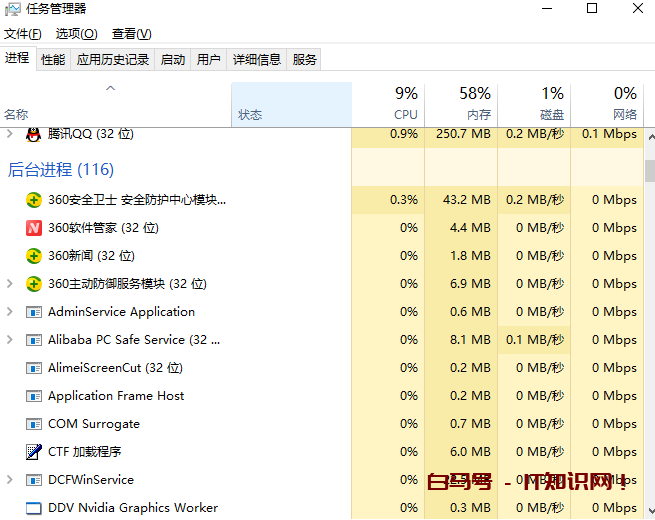Image resolution: width=655 pixels, height=520 pixels.
Task: Click the AdminService Application icon
Action: tap(34, 312)
